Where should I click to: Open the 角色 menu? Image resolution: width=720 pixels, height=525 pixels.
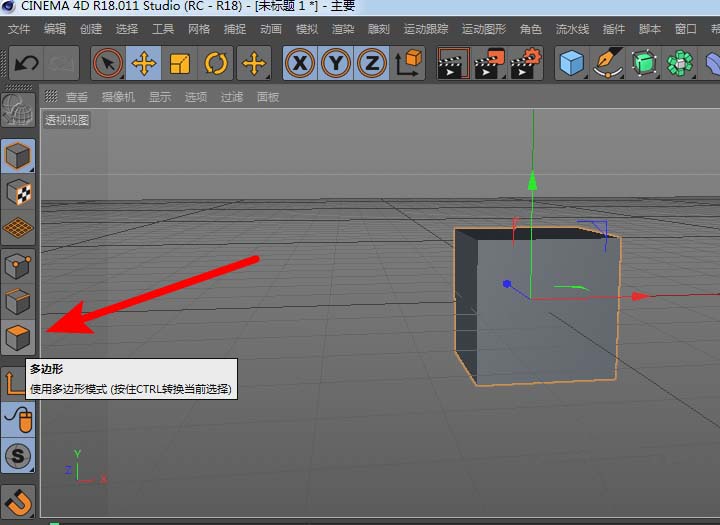click(530, 29)
